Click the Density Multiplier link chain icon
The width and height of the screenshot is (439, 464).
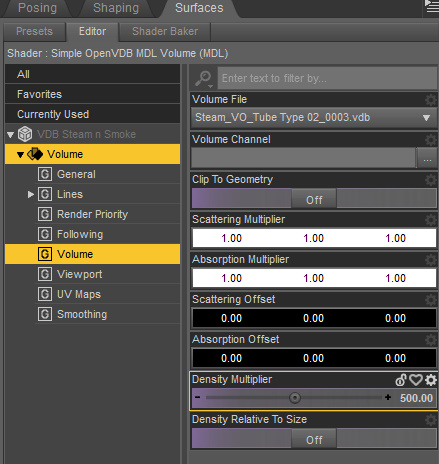(401, 380)
